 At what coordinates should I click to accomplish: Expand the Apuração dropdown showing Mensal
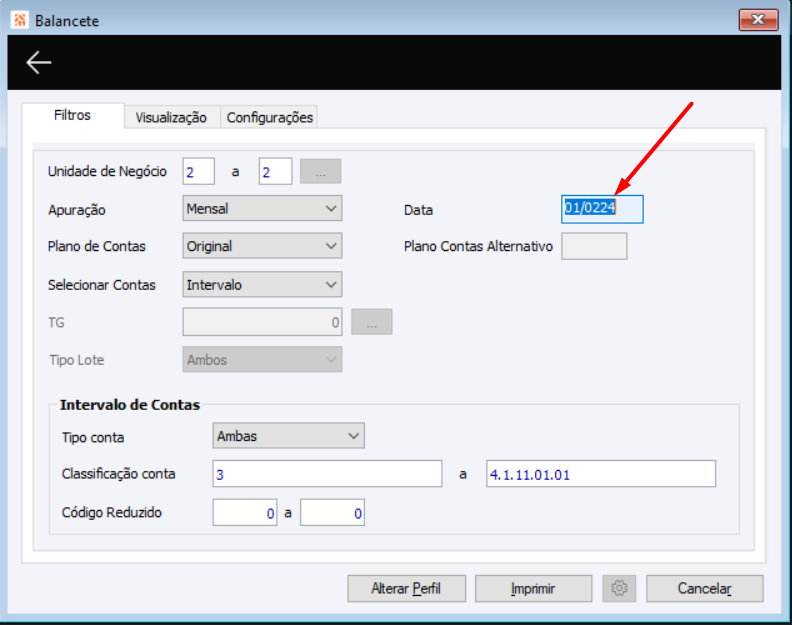click(262, 208)
